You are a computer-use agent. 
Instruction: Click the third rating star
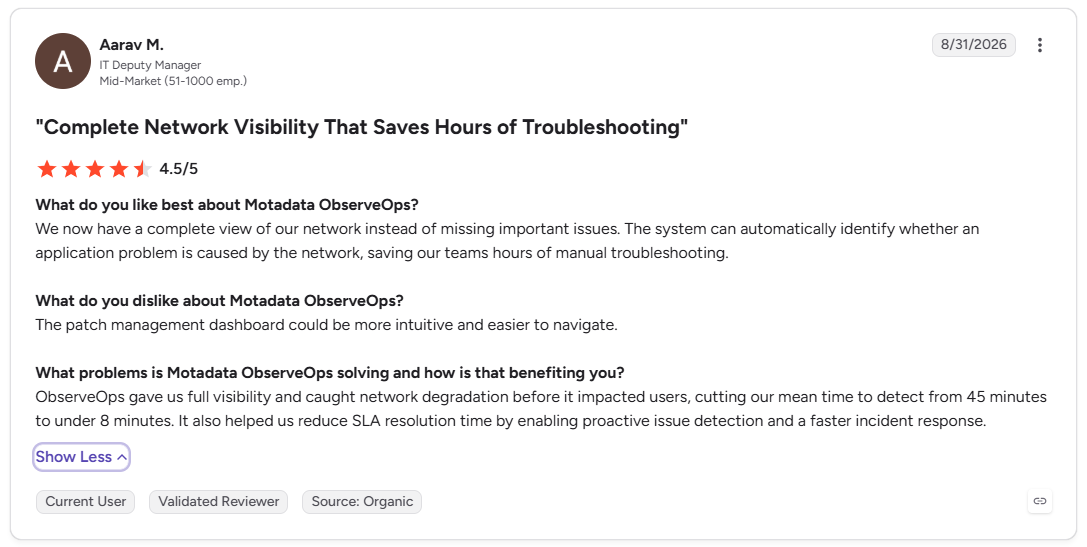94,168
